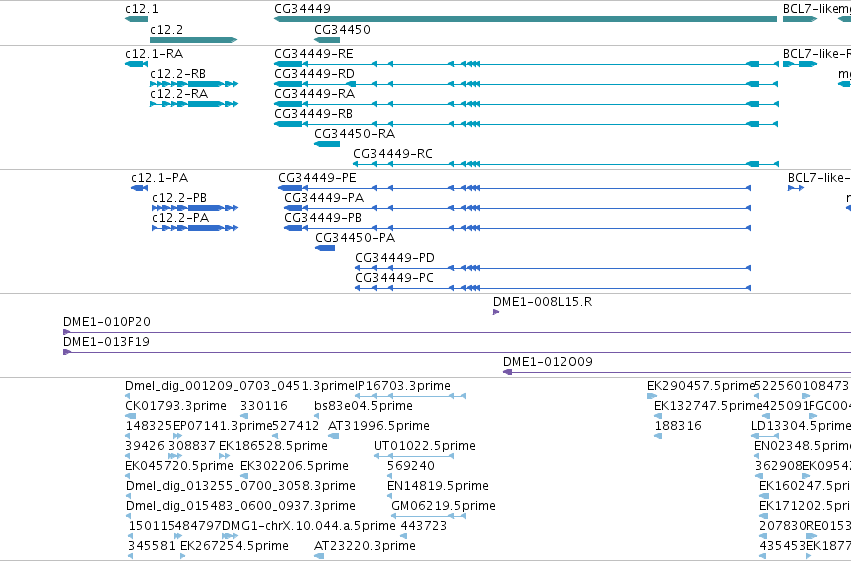Select transcript c12.2-RA
Screen dimensions: 851x561
[x=194, y=104]
